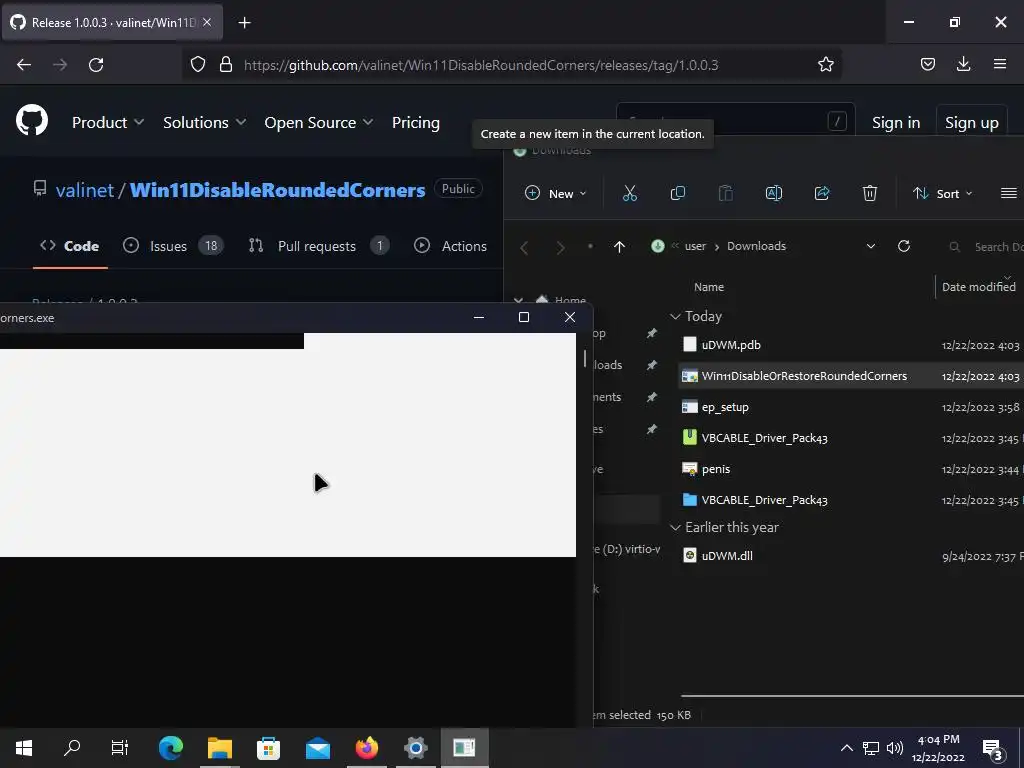
Task: Switch to Firefox from taskbar
Action: point(366,748)
